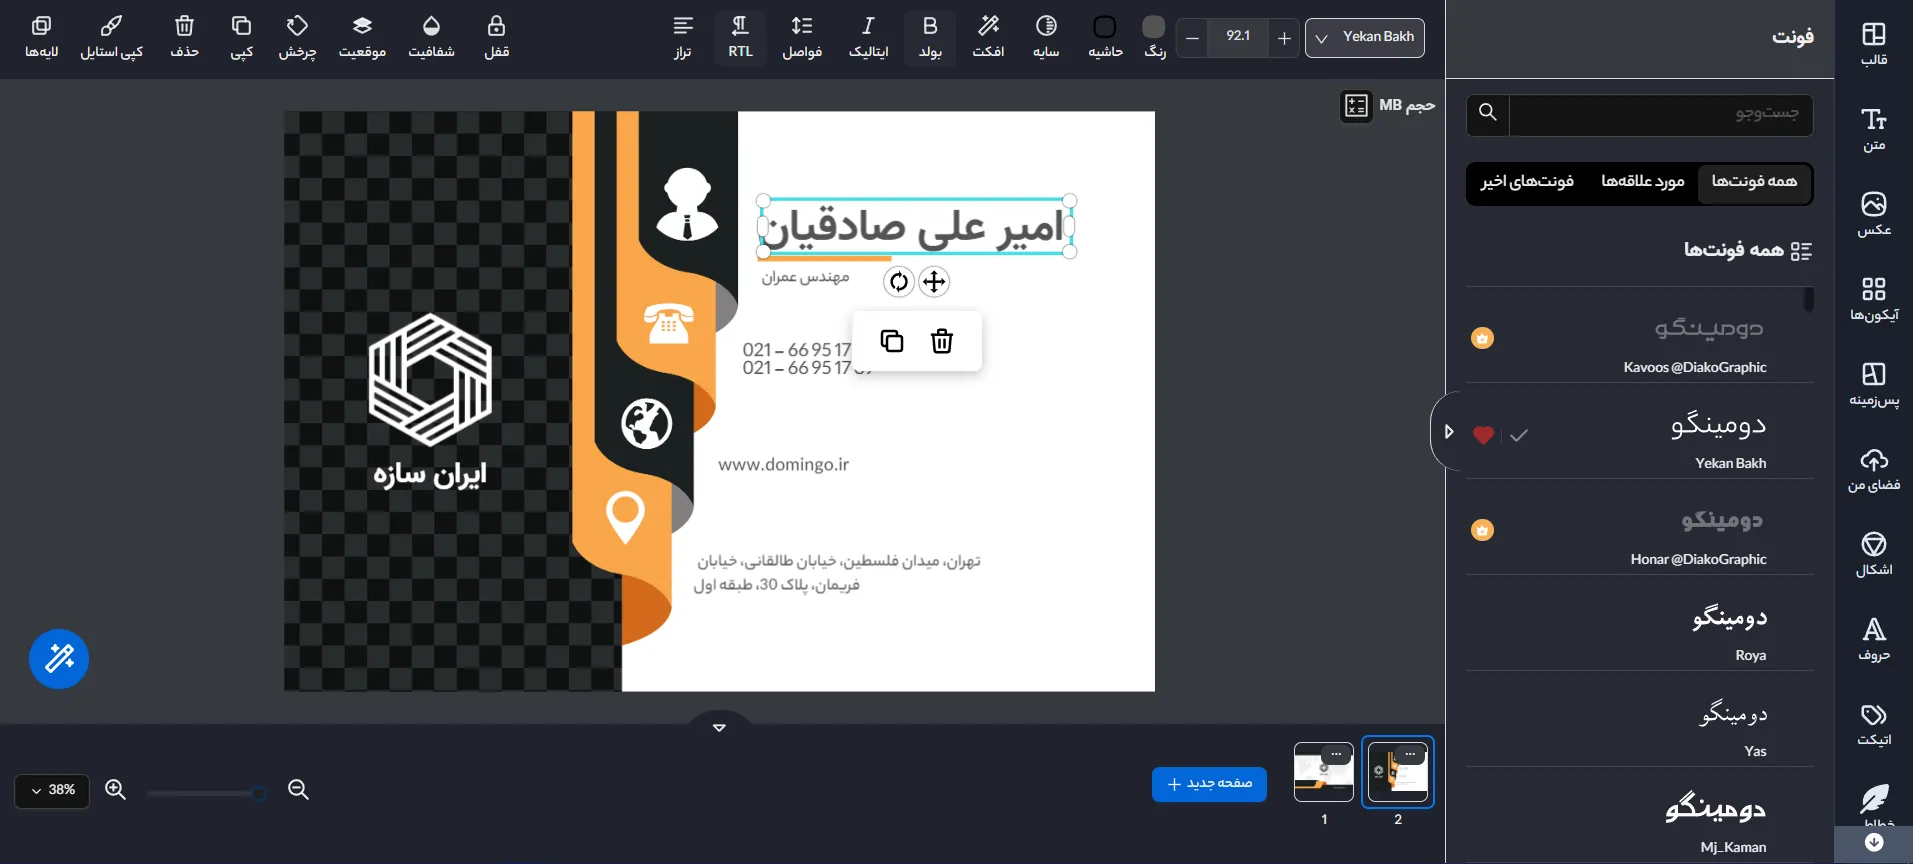Click the Copy (کپی) toolbar icon
Image resolution: width=1913 pixels, height=864 pixels.
241,37
